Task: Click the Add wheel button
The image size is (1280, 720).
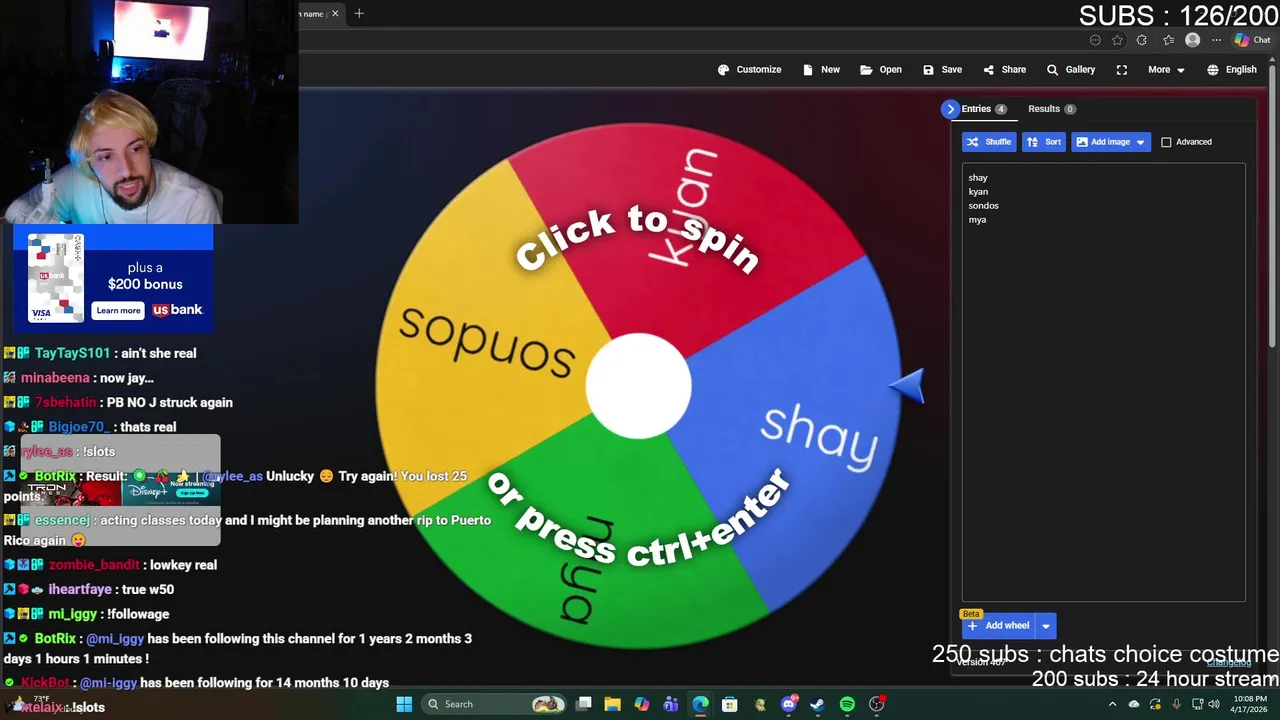Action: click(998, 626)
